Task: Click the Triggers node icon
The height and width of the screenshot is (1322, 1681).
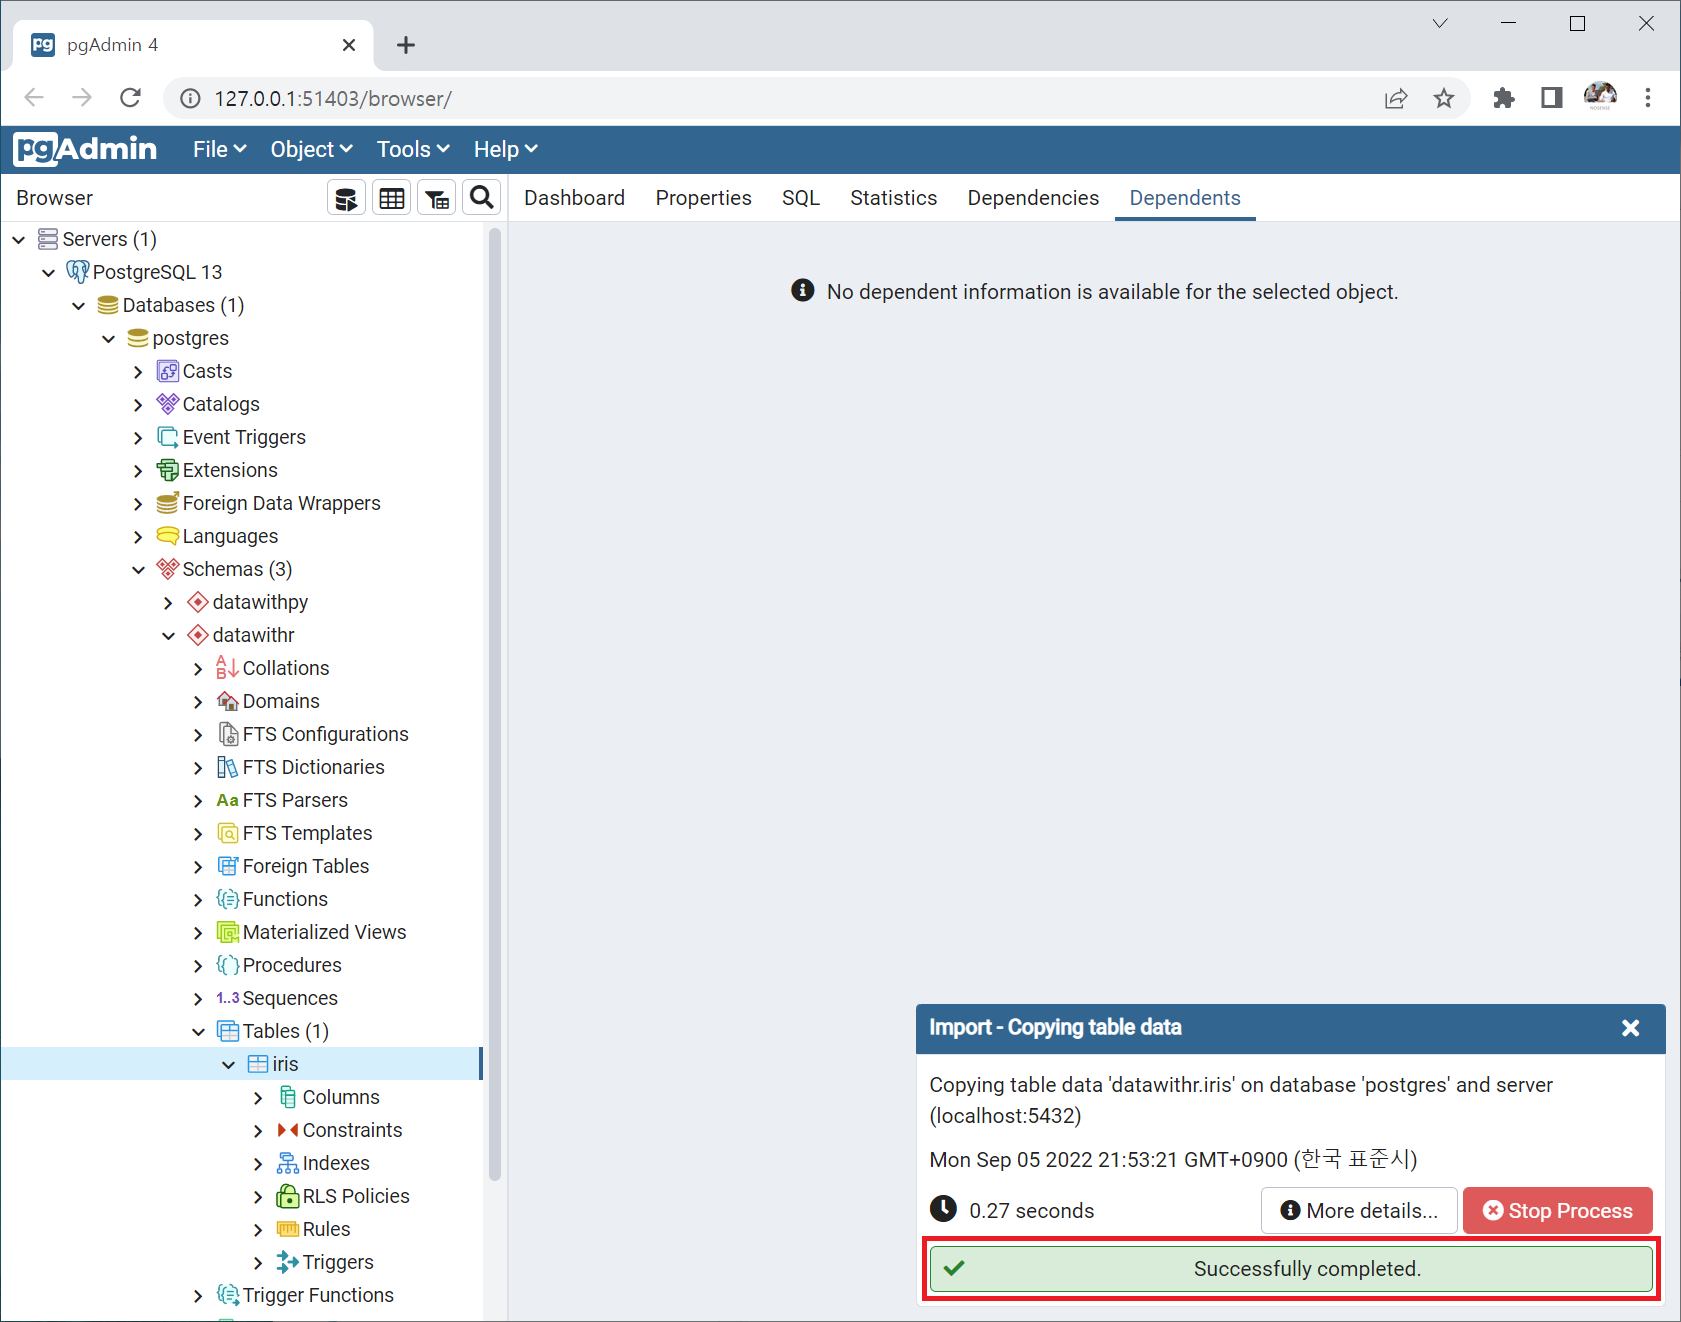Action: pos(288,1262)
